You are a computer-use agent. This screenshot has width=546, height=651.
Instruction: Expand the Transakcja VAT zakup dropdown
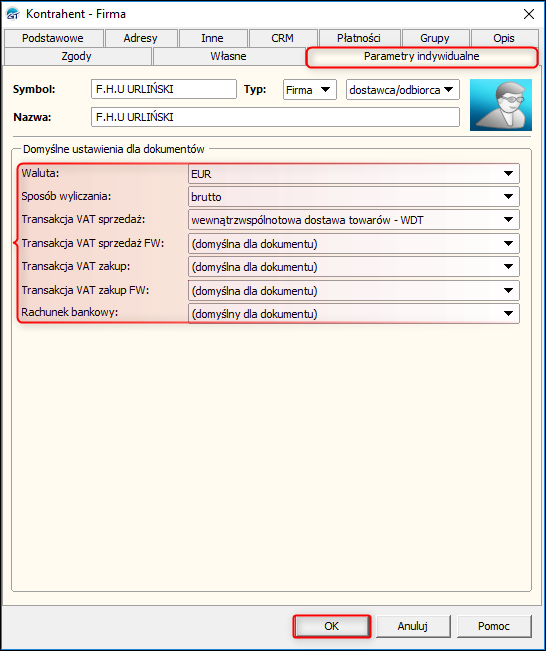click(x=354, y=267)
